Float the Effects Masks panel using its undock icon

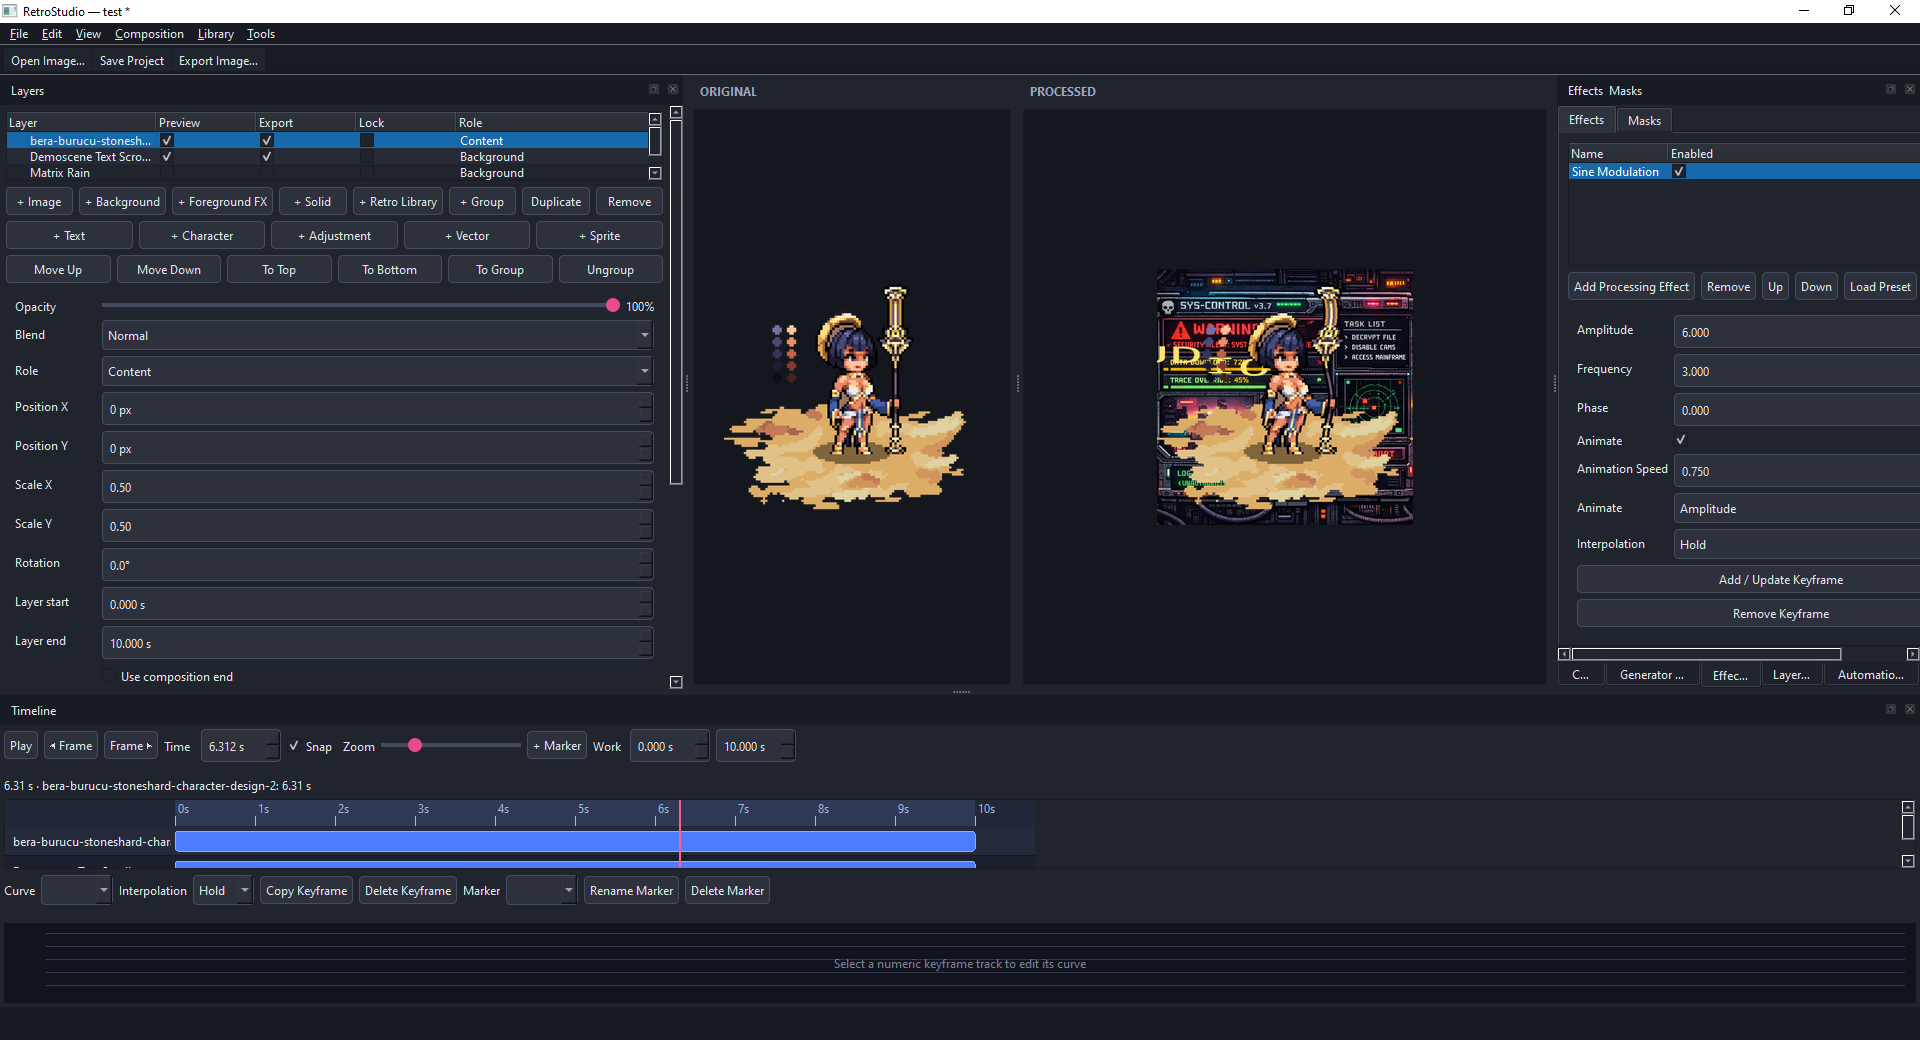point(1891,89)
